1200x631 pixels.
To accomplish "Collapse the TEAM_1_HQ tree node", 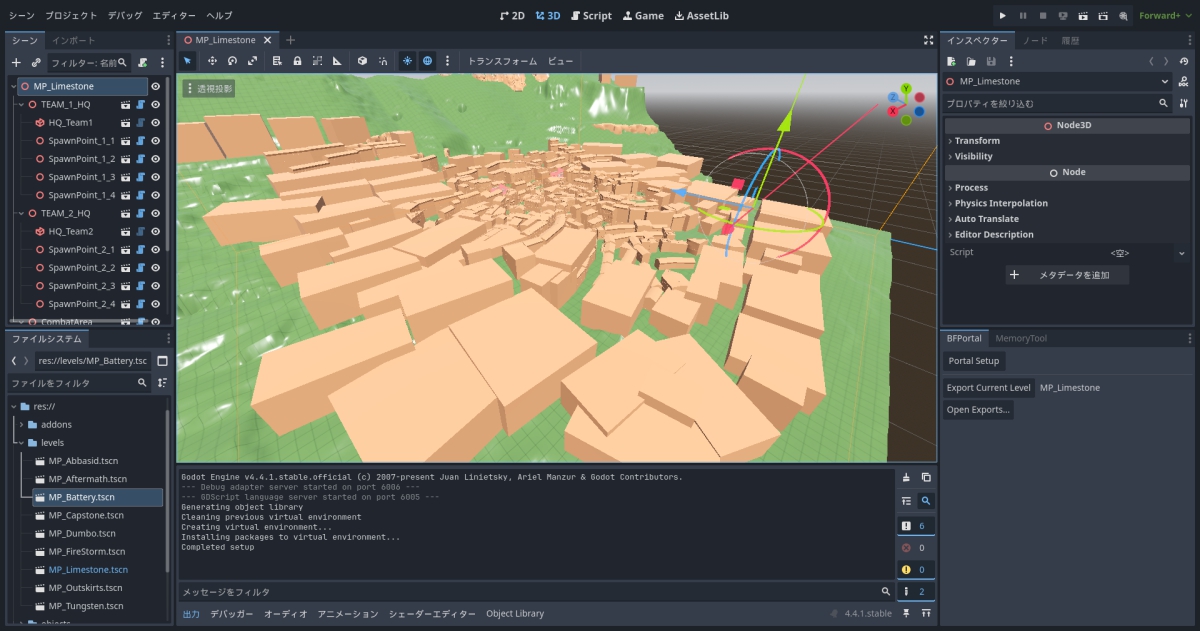I will 22,104.
